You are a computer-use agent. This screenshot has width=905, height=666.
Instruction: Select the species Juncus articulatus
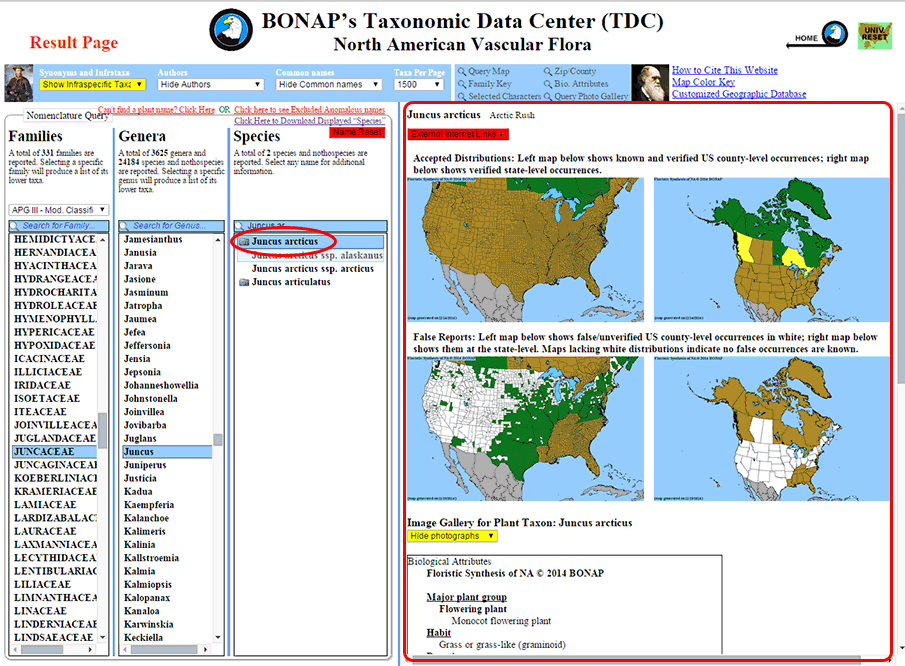click(291, 282)
